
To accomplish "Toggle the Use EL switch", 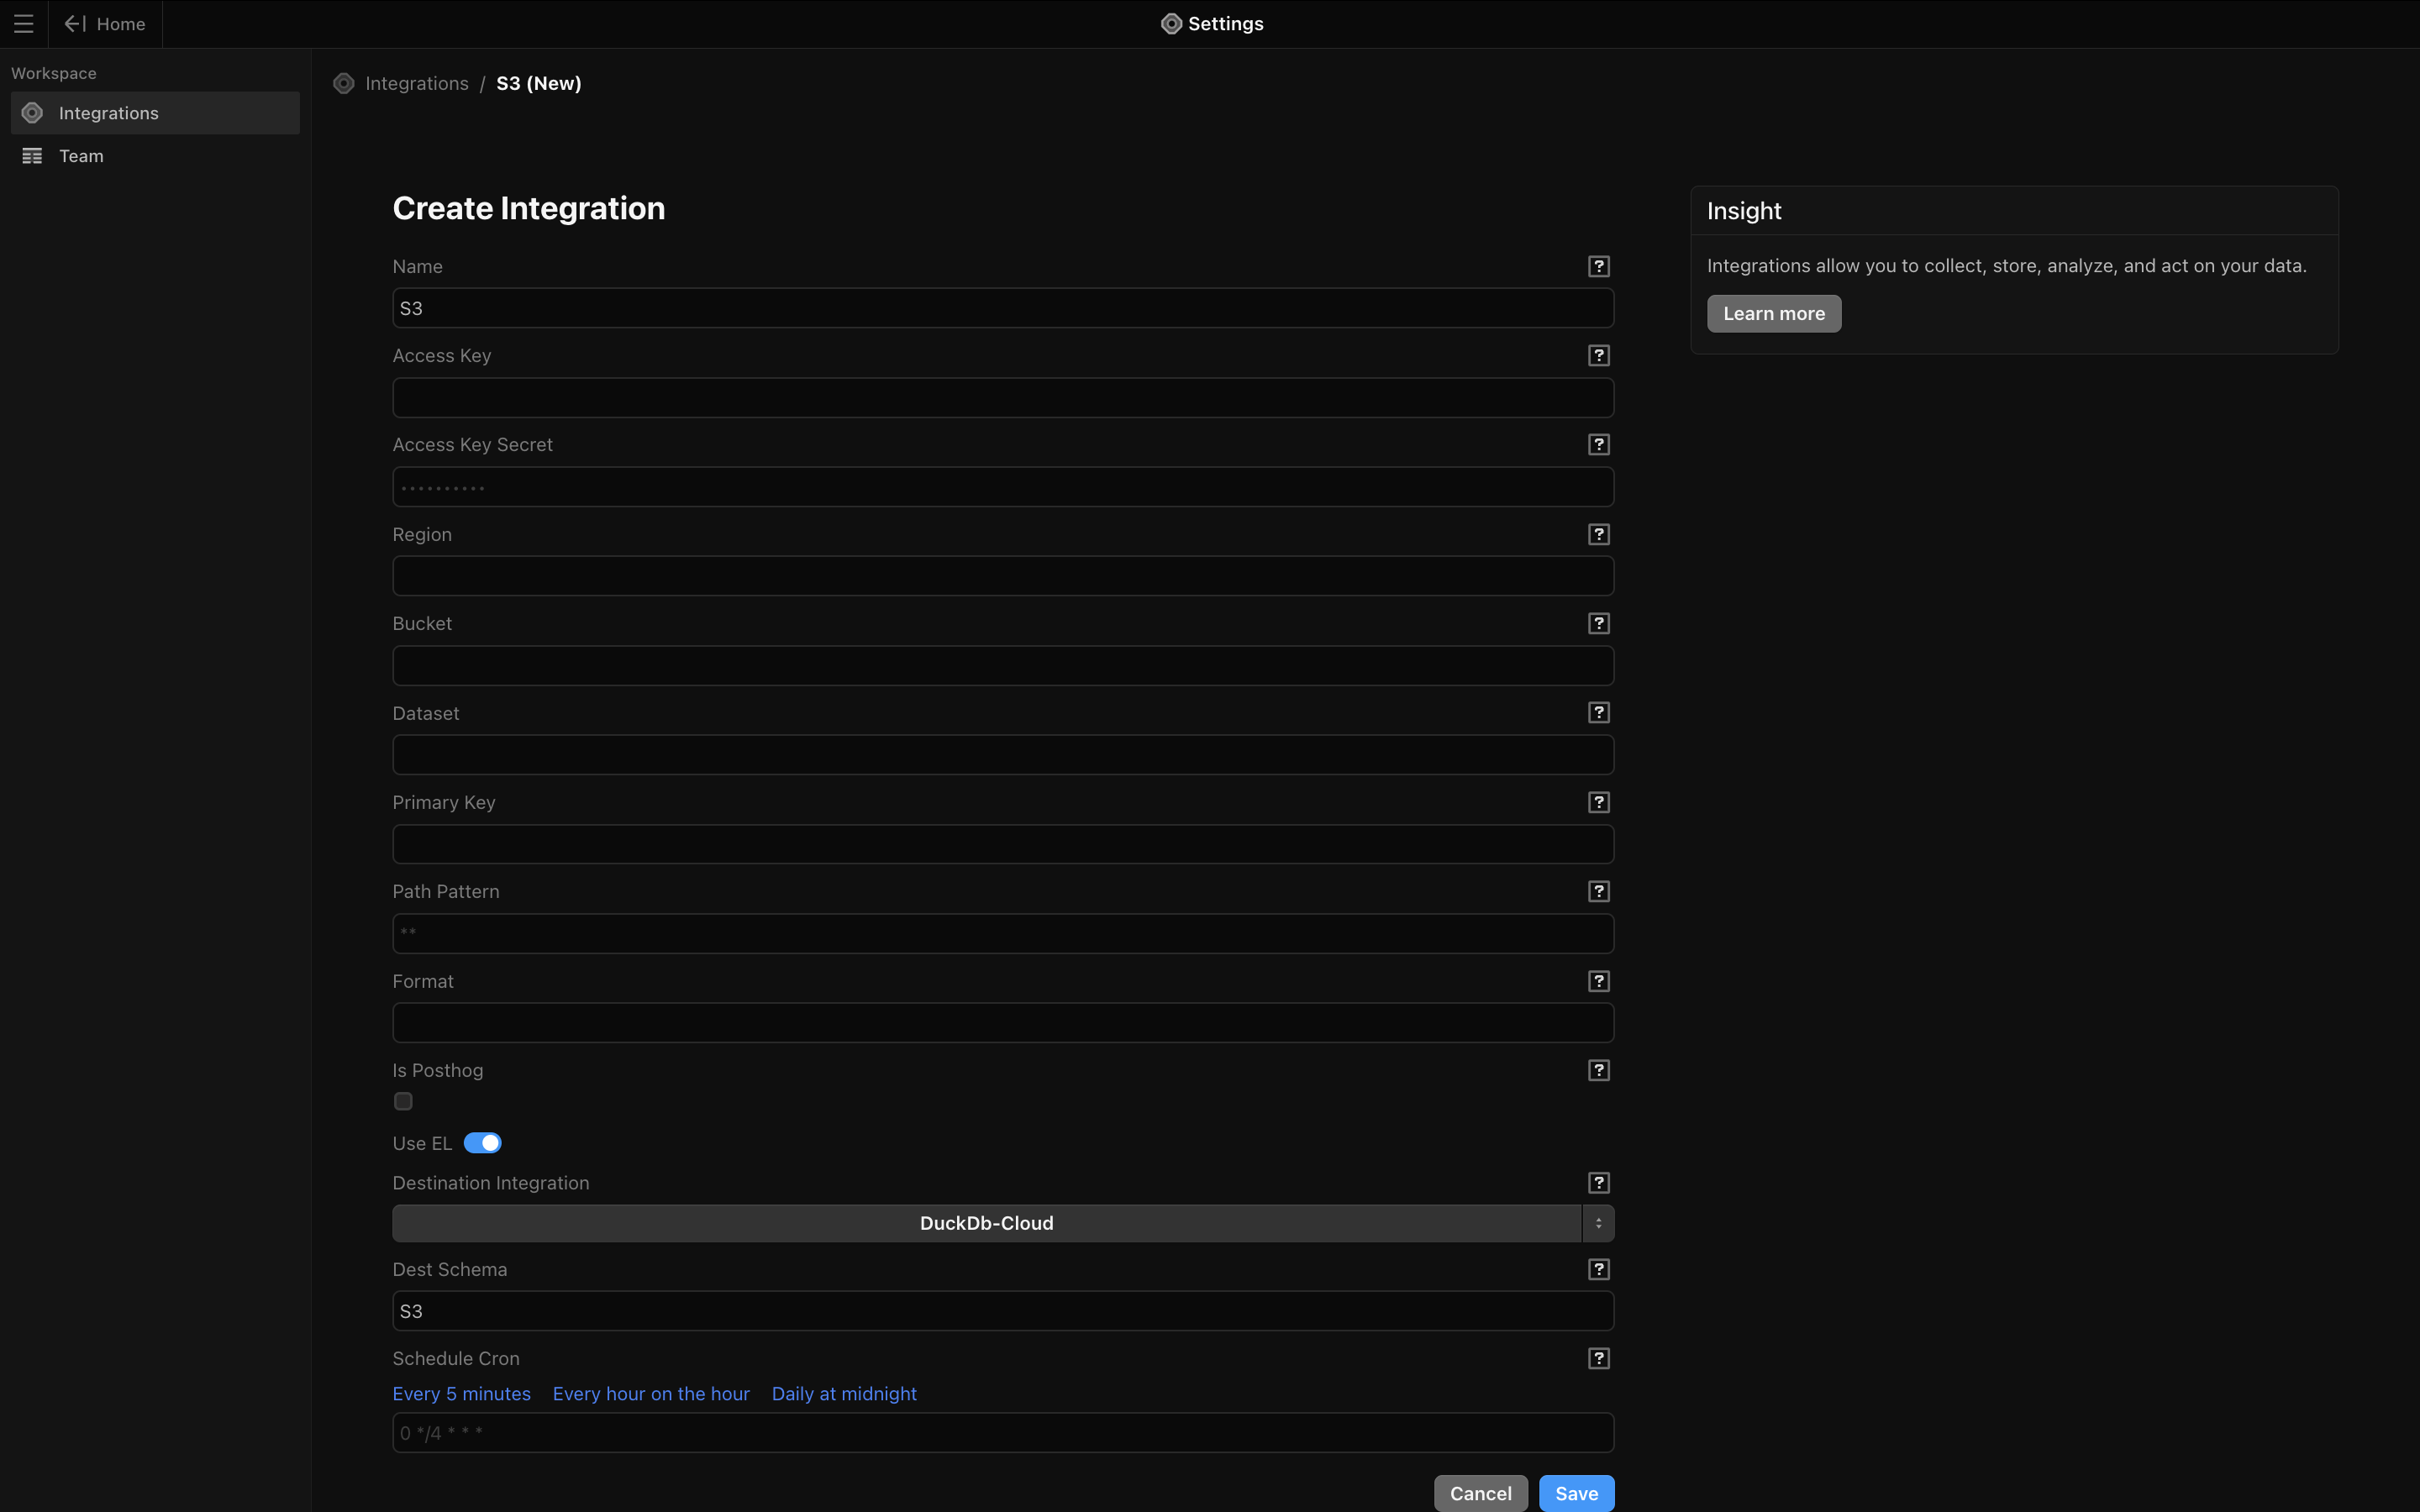I will [482, 1143].
